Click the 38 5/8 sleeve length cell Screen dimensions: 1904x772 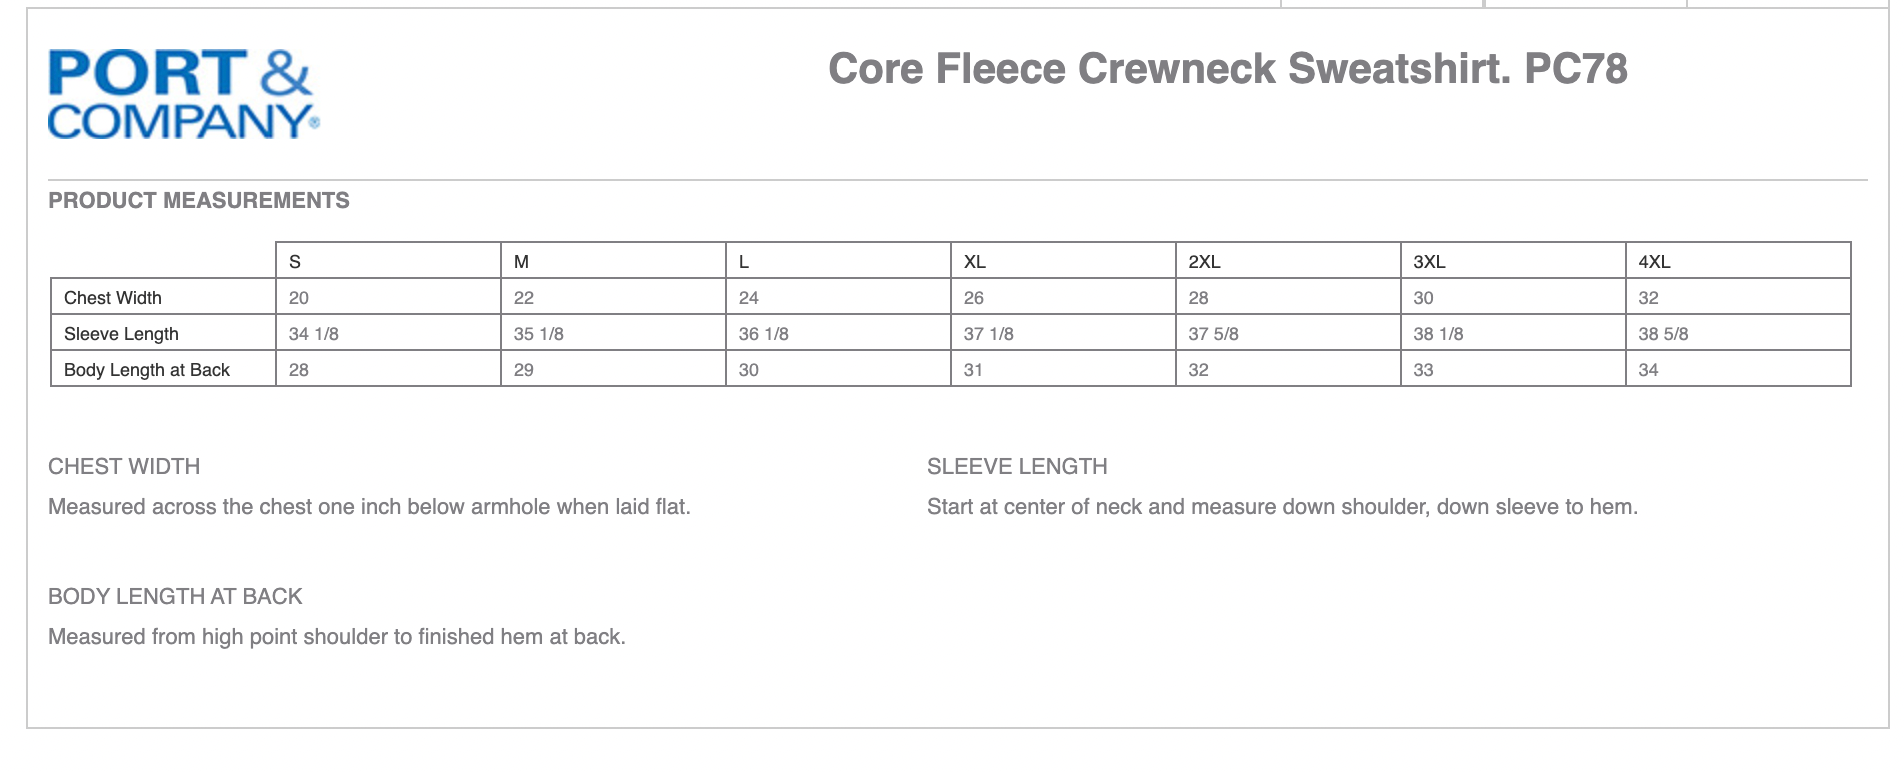(1663, 334)
